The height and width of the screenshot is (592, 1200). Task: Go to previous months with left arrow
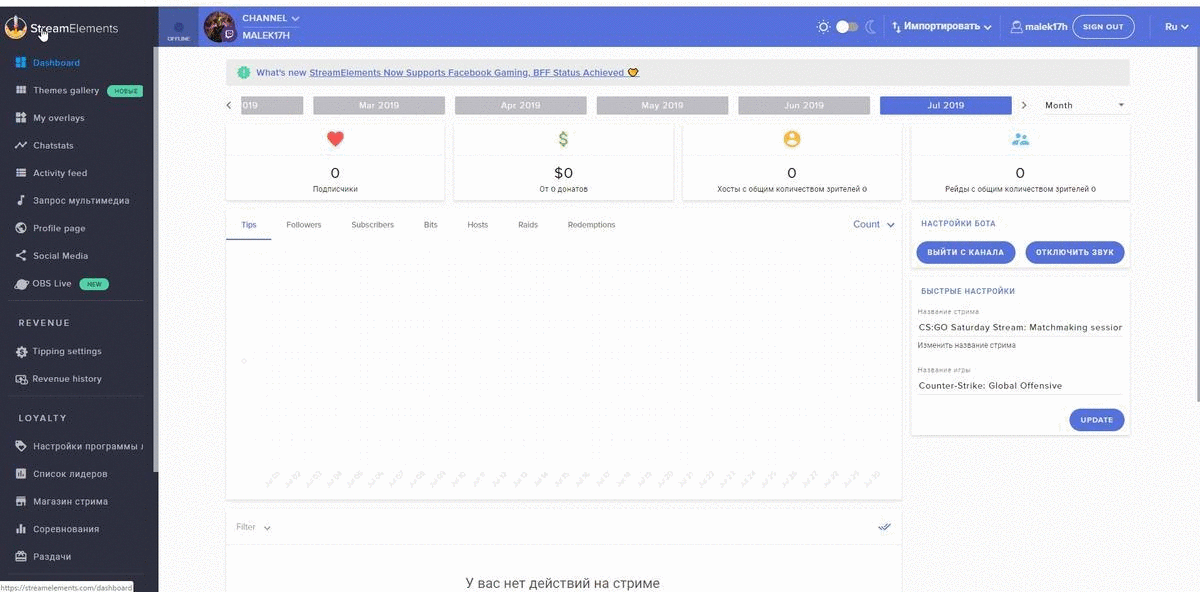click(x=229, y=105)
